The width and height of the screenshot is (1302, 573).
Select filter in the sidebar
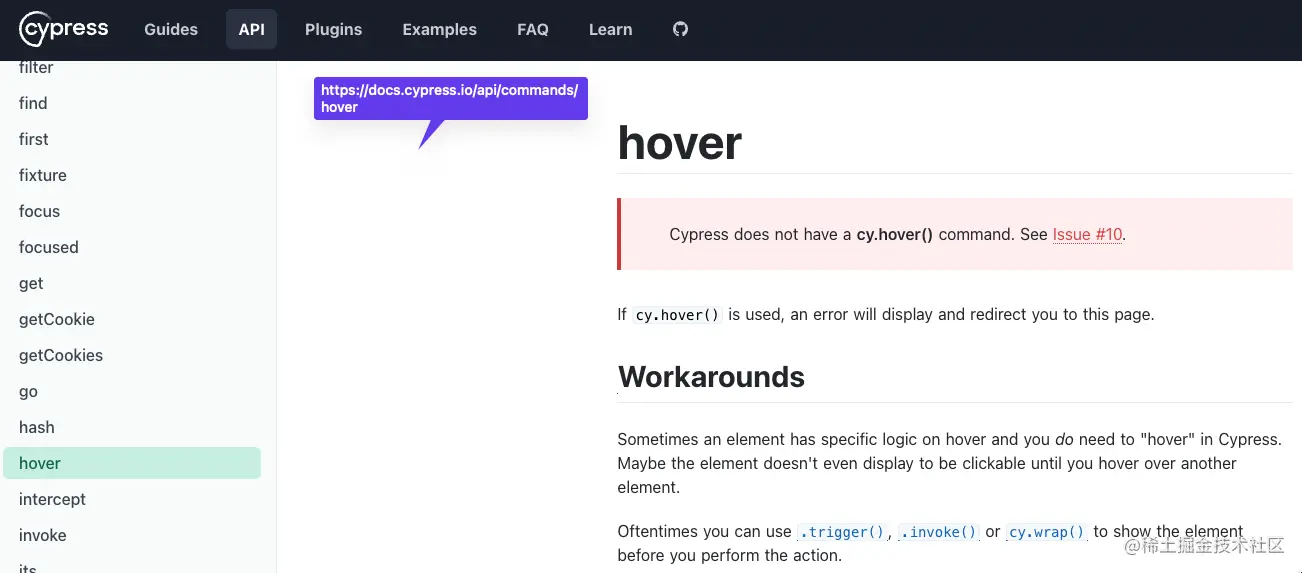[36, 67]
